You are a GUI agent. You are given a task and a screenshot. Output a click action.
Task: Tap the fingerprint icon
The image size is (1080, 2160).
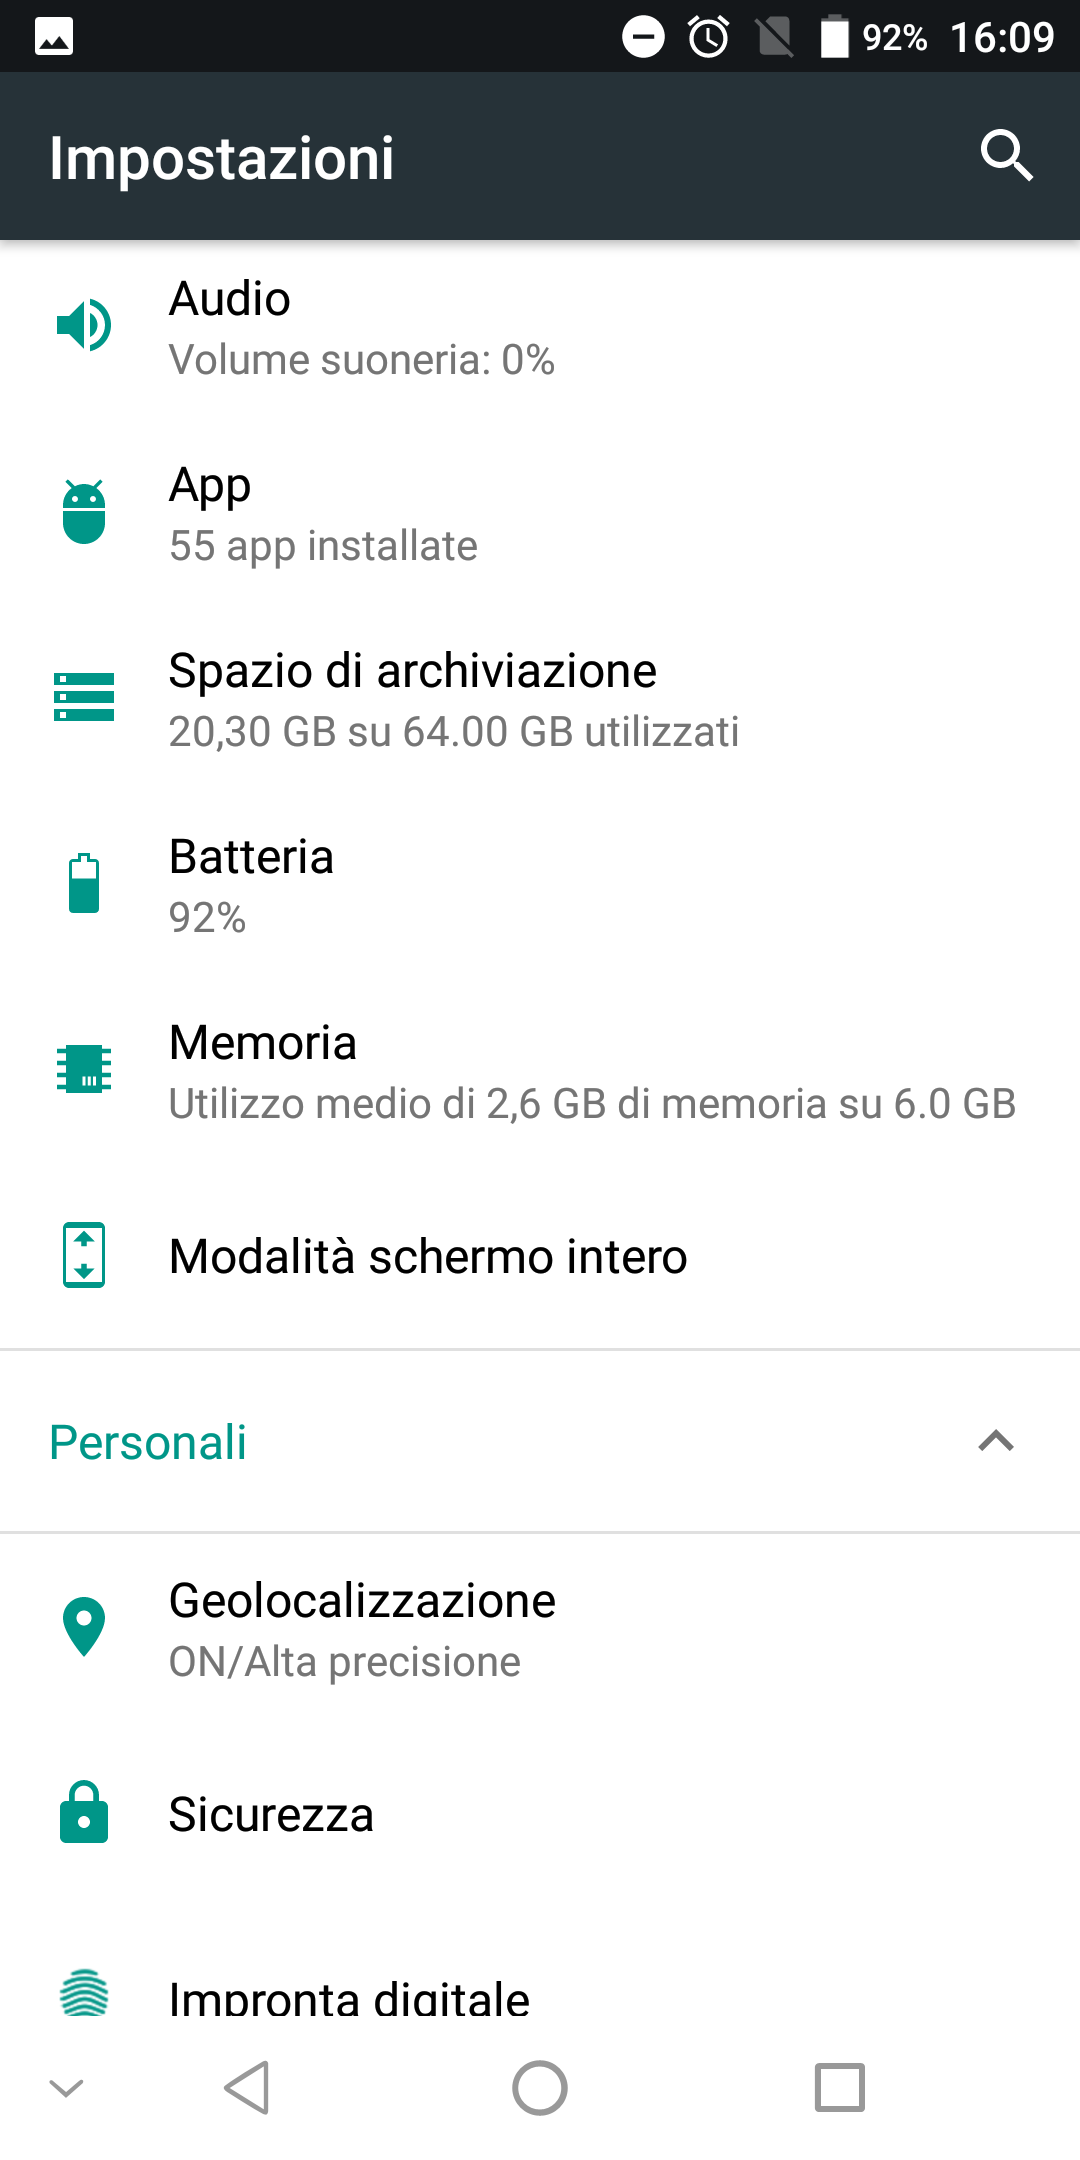click(84, 1993)
